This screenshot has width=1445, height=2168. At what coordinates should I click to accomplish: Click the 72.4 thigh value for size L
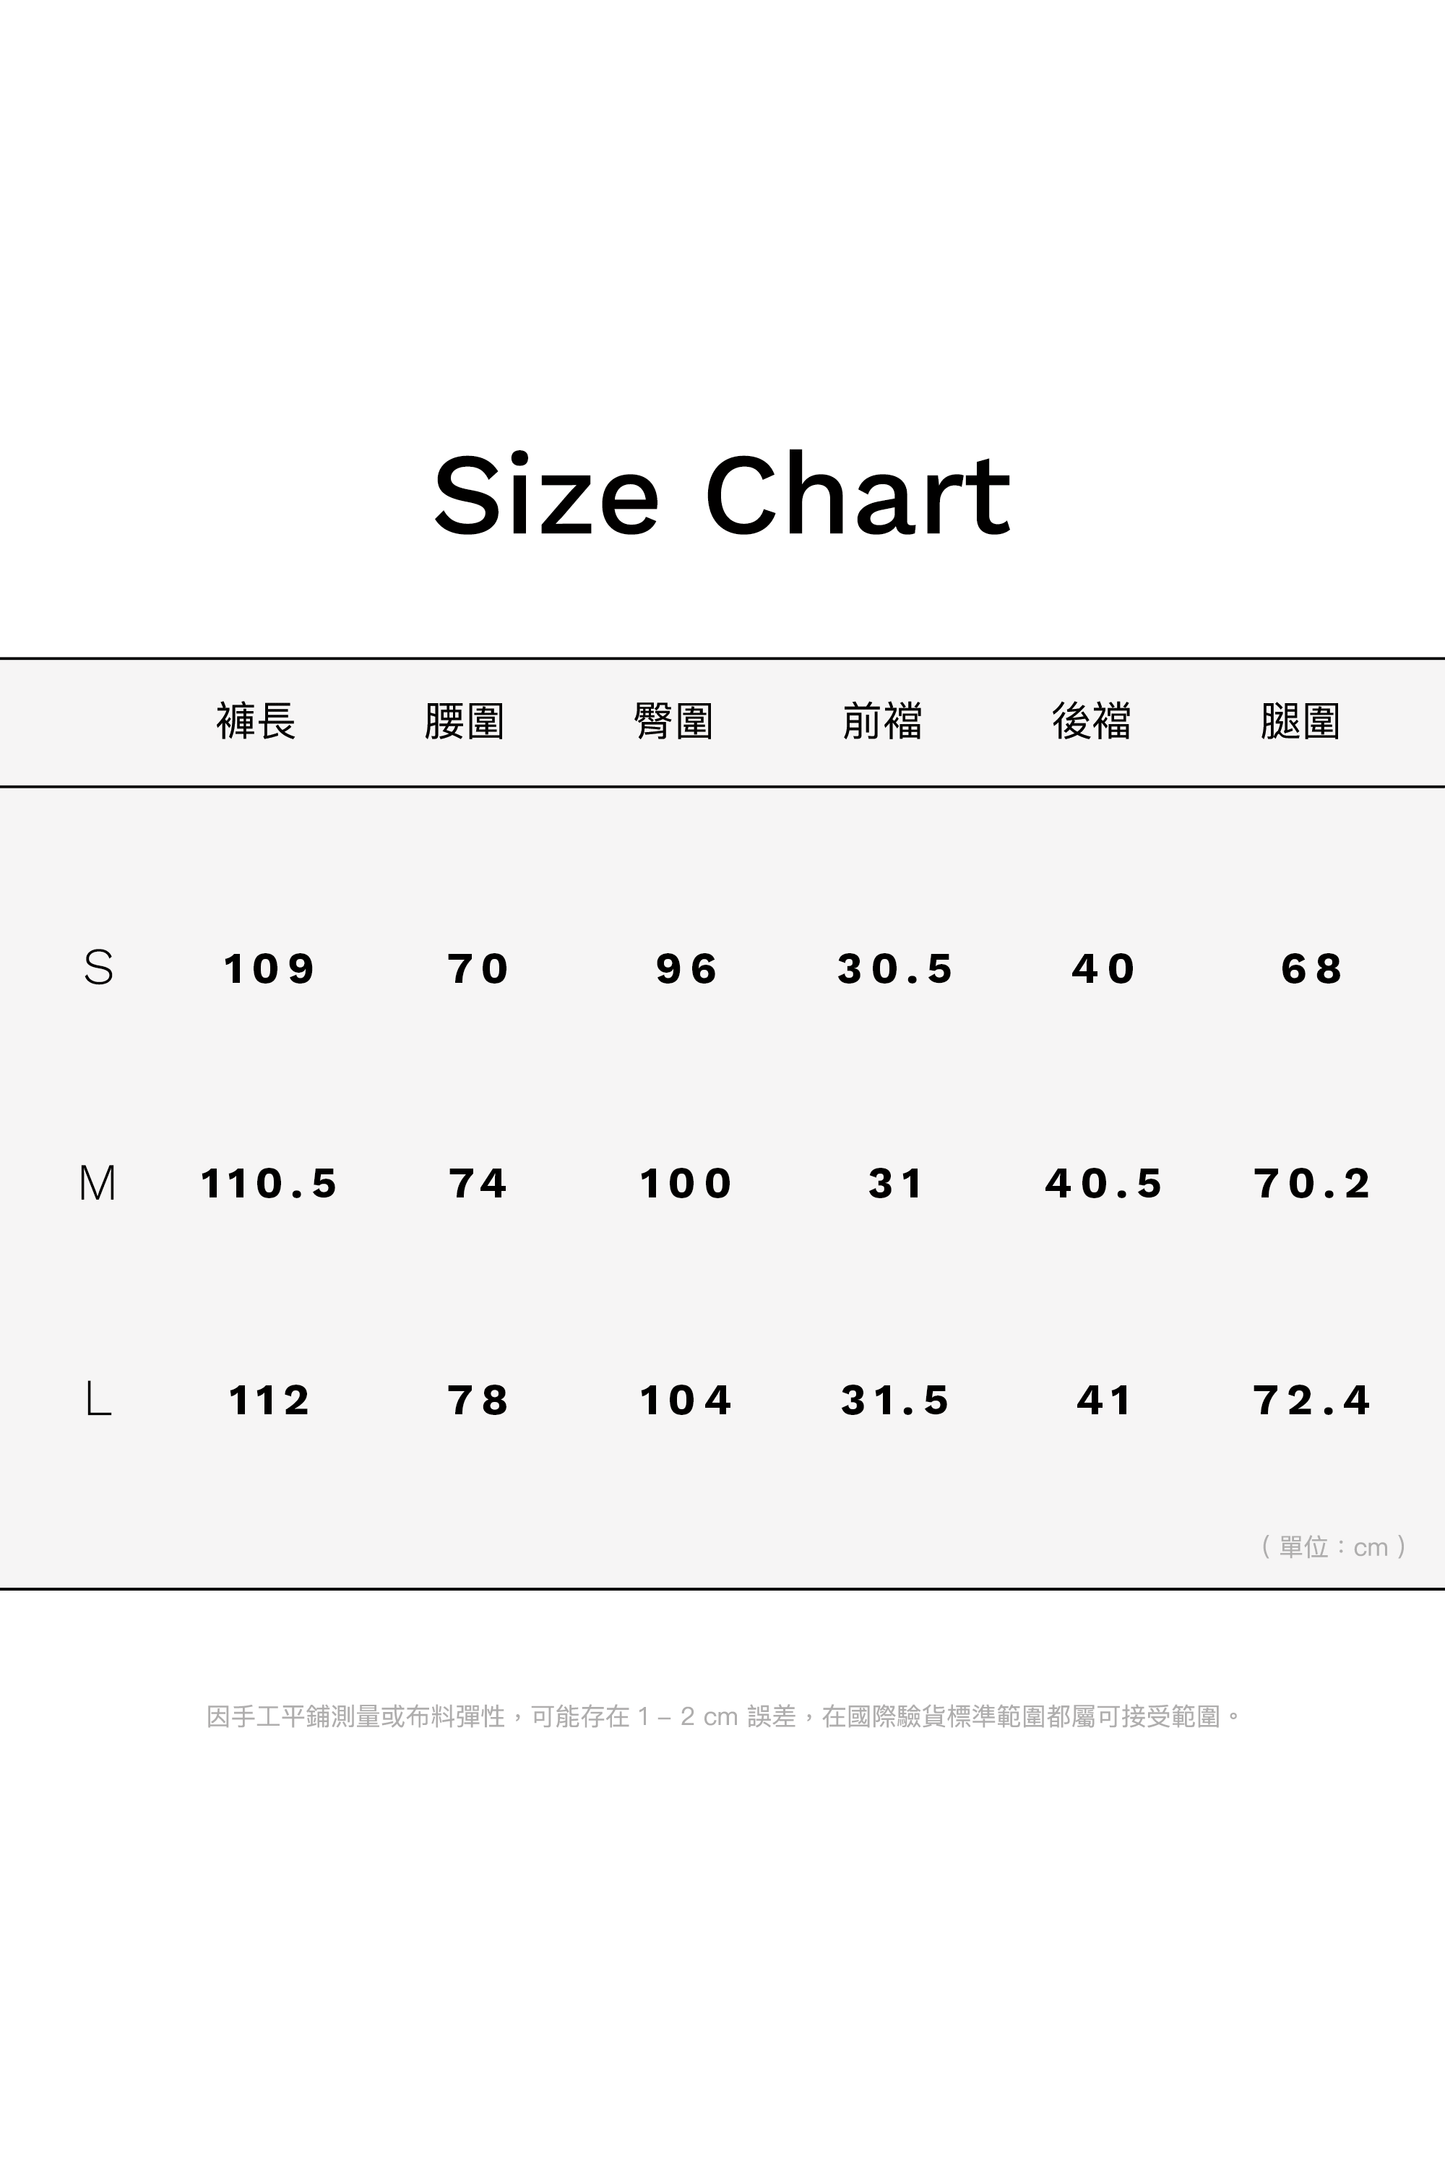tap(1312, 1400)
